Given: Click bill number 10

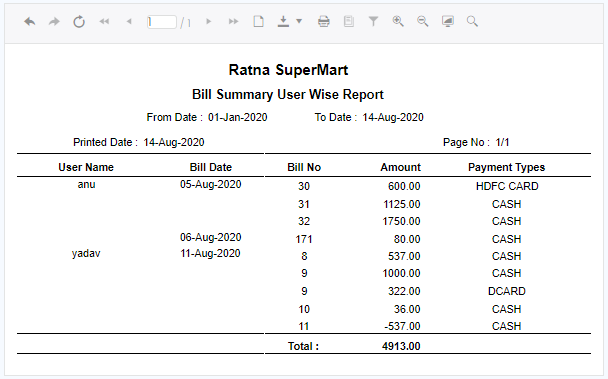Looking at the screenshot, I should [x=304, y=310].
